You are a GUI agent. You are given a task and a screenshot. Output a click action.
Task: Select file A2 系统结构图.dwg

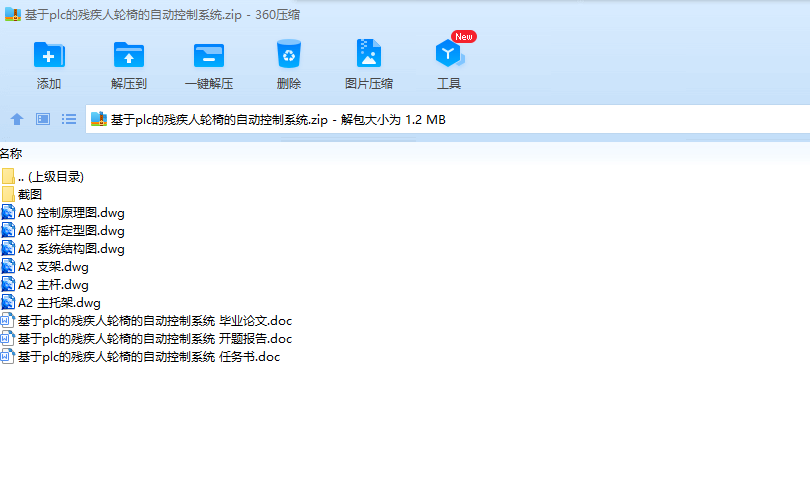point(63,249)
